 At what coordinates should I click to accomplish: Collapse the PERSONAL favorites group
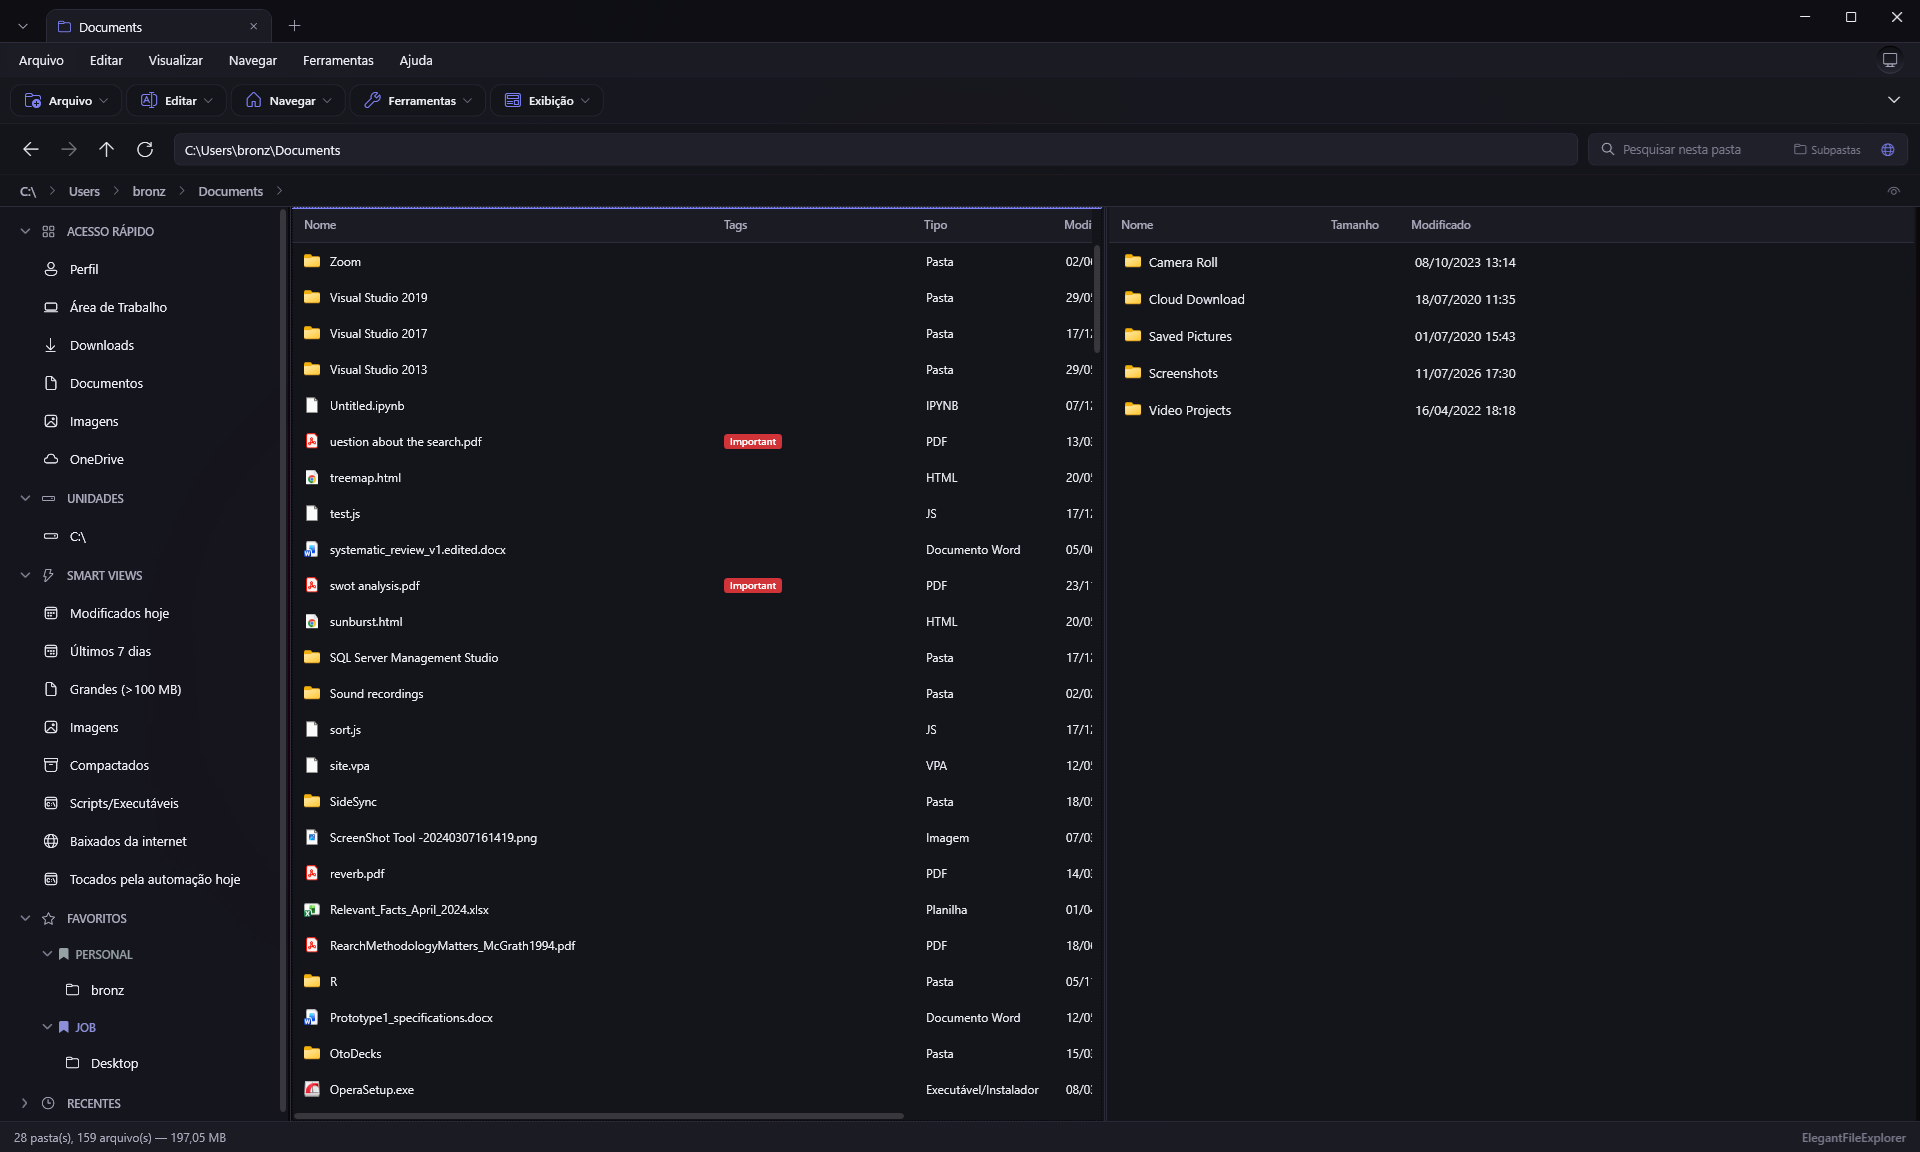coord(47,954)
